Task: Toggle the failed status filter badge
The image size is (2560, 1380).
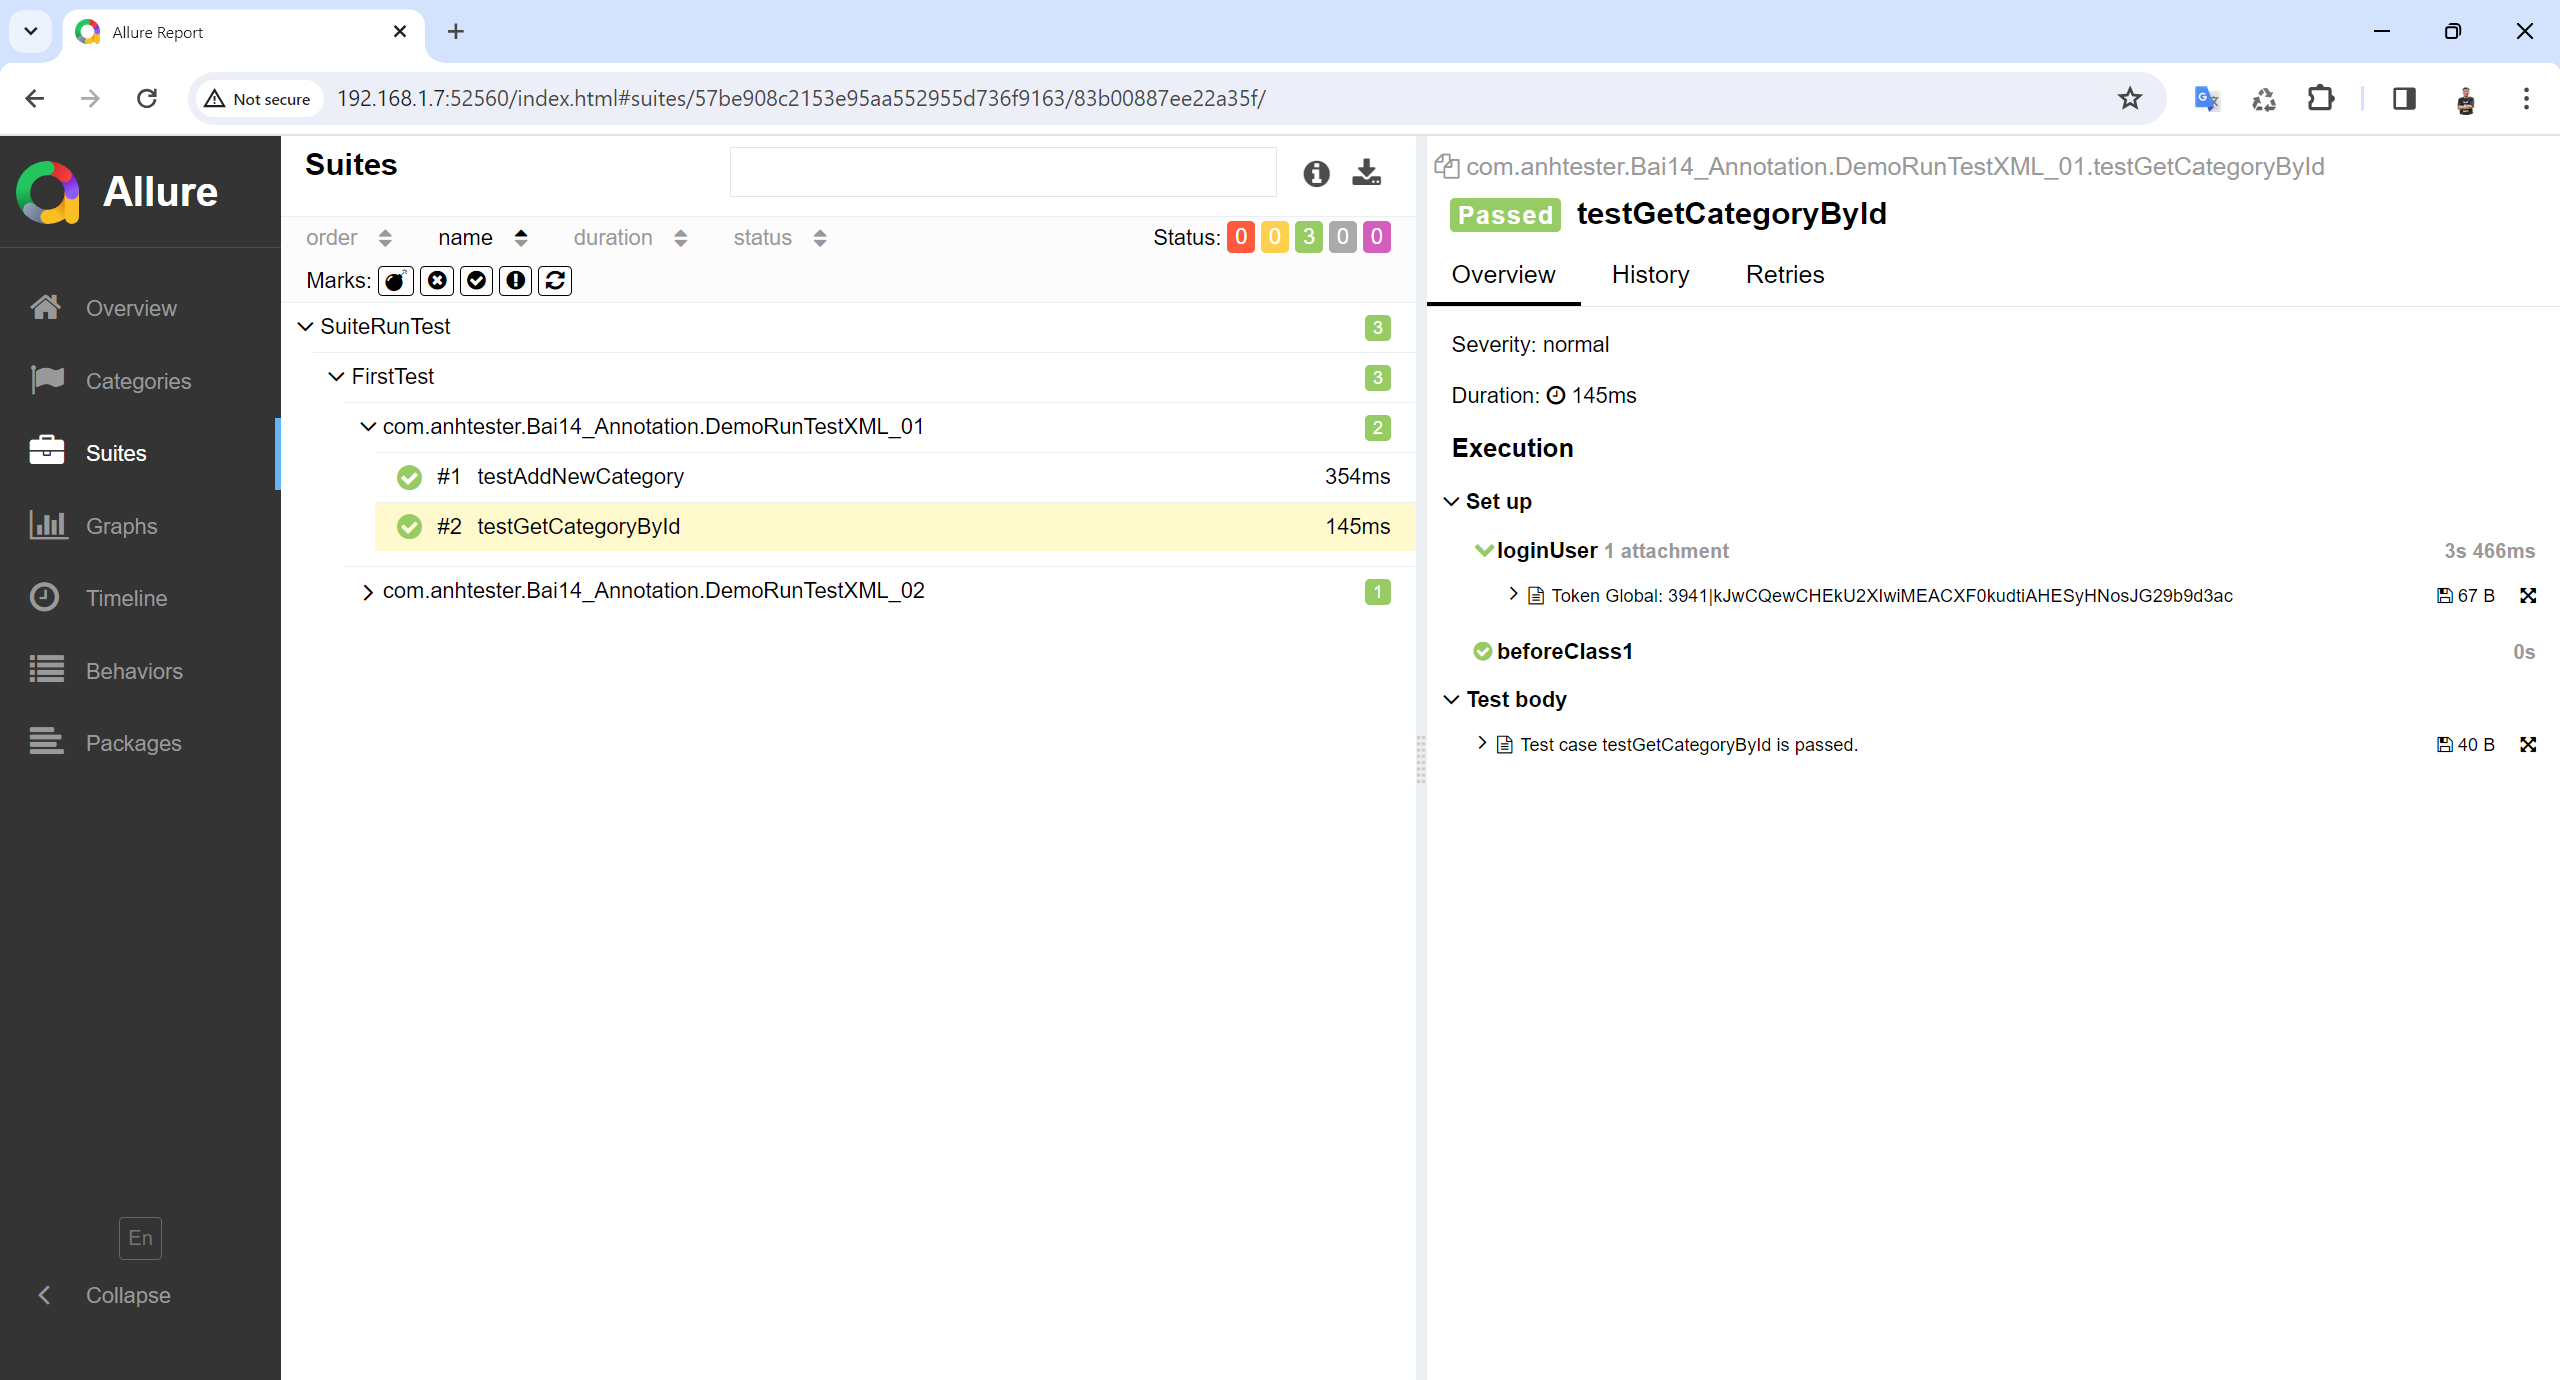Action: [1241, 237]
